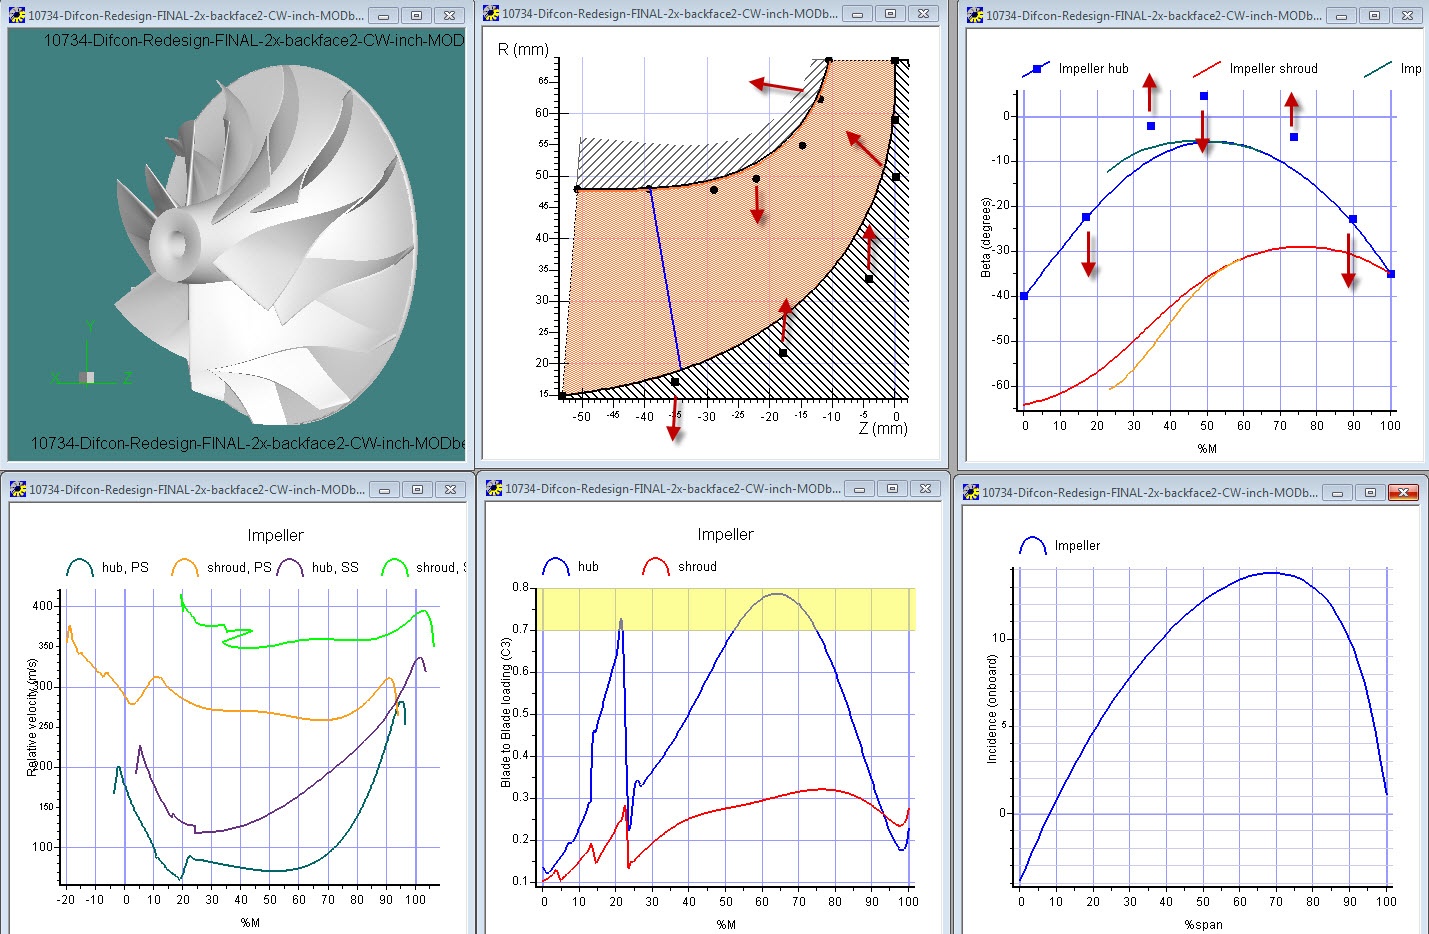Viewport: 1429px width, 934px height.
Task: Click the blue arc icon beside 'Impeller' in incidence legend
Action: (1032, 545)
